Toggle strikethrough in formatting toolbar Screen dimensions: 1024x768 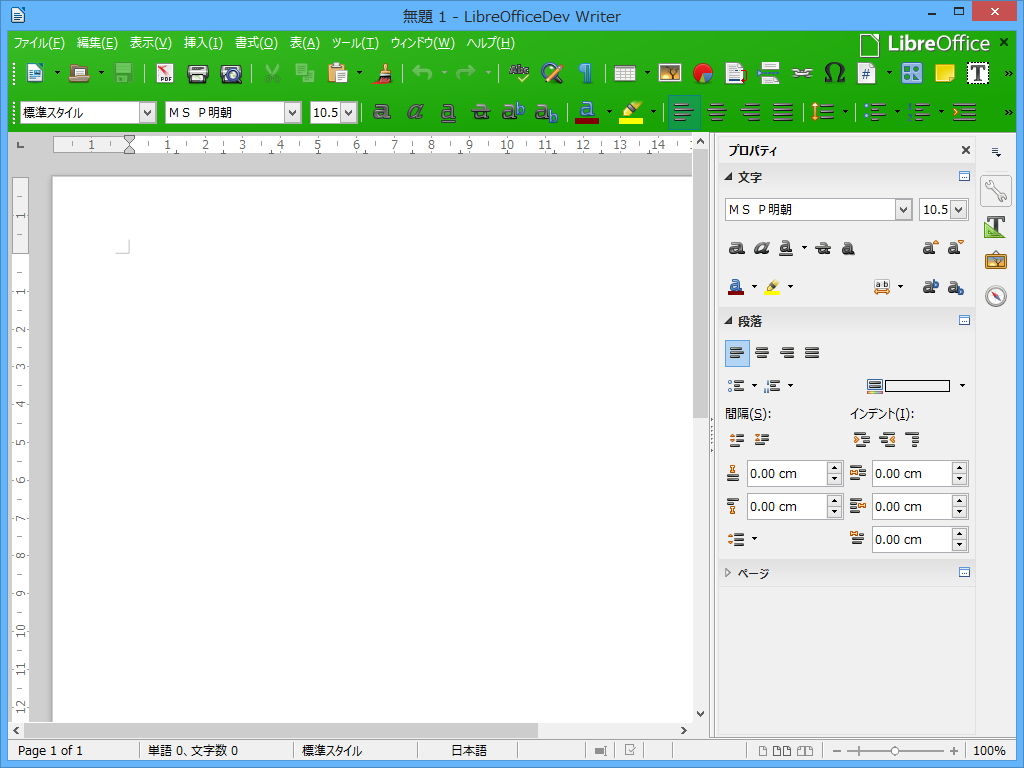[481, 112]
